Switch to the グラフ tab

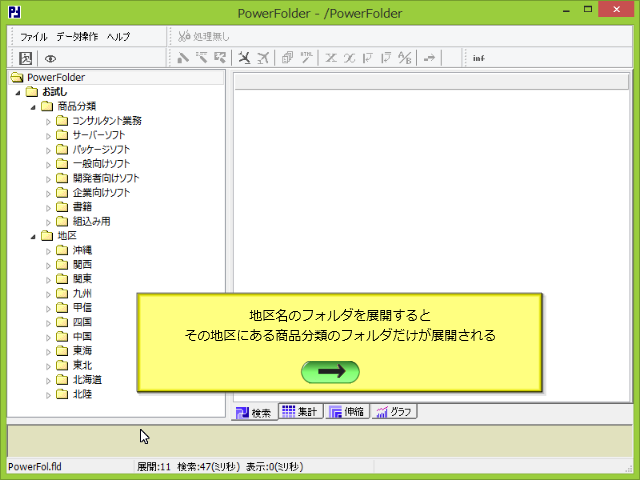pyautogui.click(x=394, y=411)
